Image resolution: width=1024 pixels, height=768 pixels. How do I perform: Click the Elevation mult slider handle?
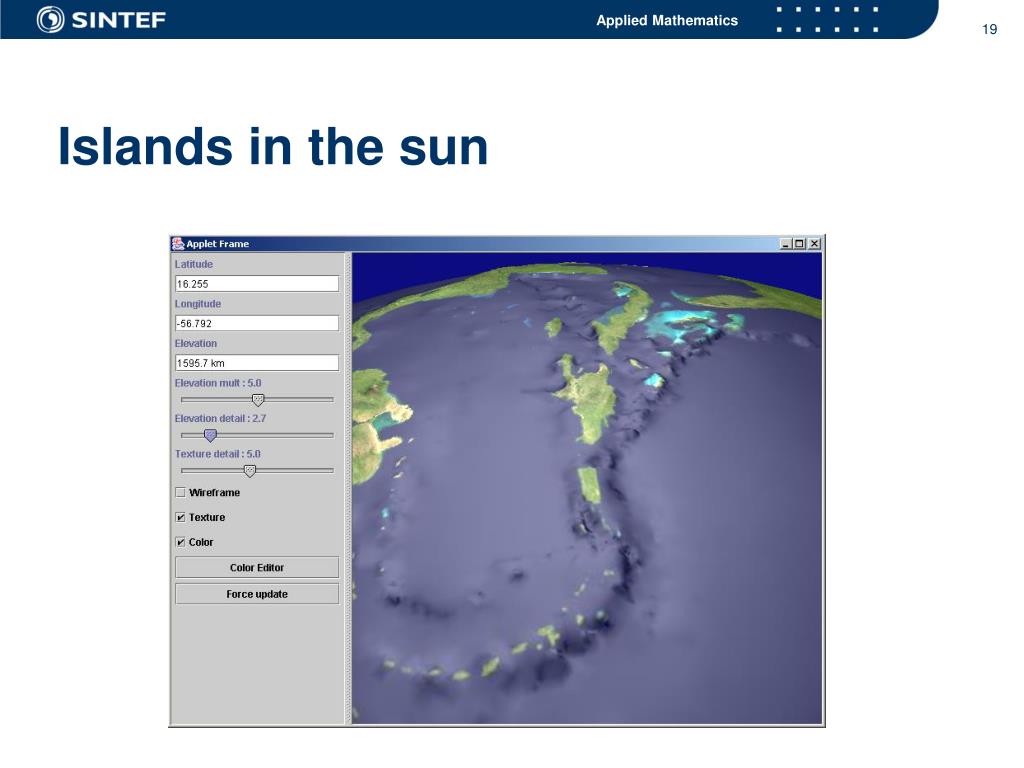258,400
